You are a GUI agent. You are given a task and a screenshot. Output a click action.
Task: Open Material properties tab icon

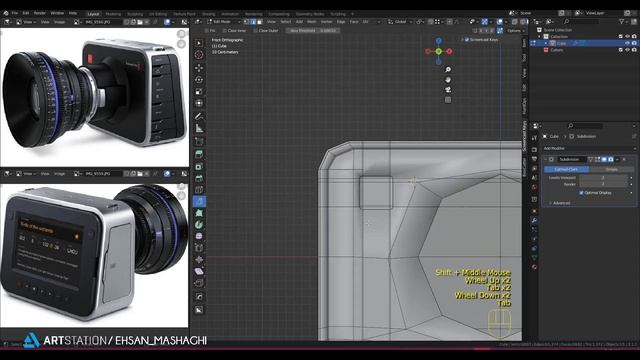[534, 267]
